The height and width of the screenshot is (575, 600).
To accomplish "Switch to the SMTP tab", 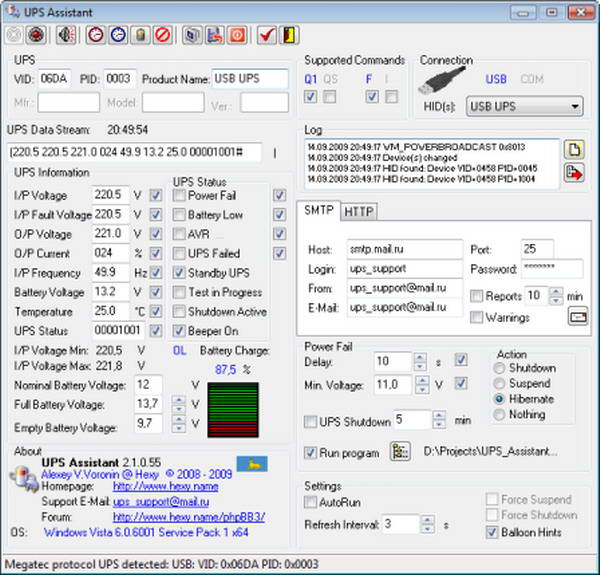I will coord(318,210).
